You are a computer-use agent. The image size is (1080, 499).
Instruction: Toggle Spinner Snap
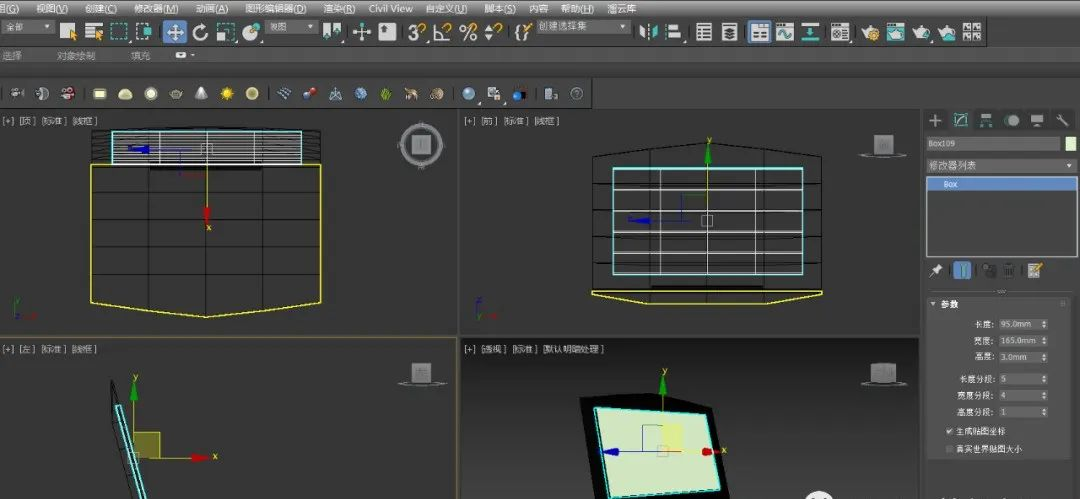493,32
